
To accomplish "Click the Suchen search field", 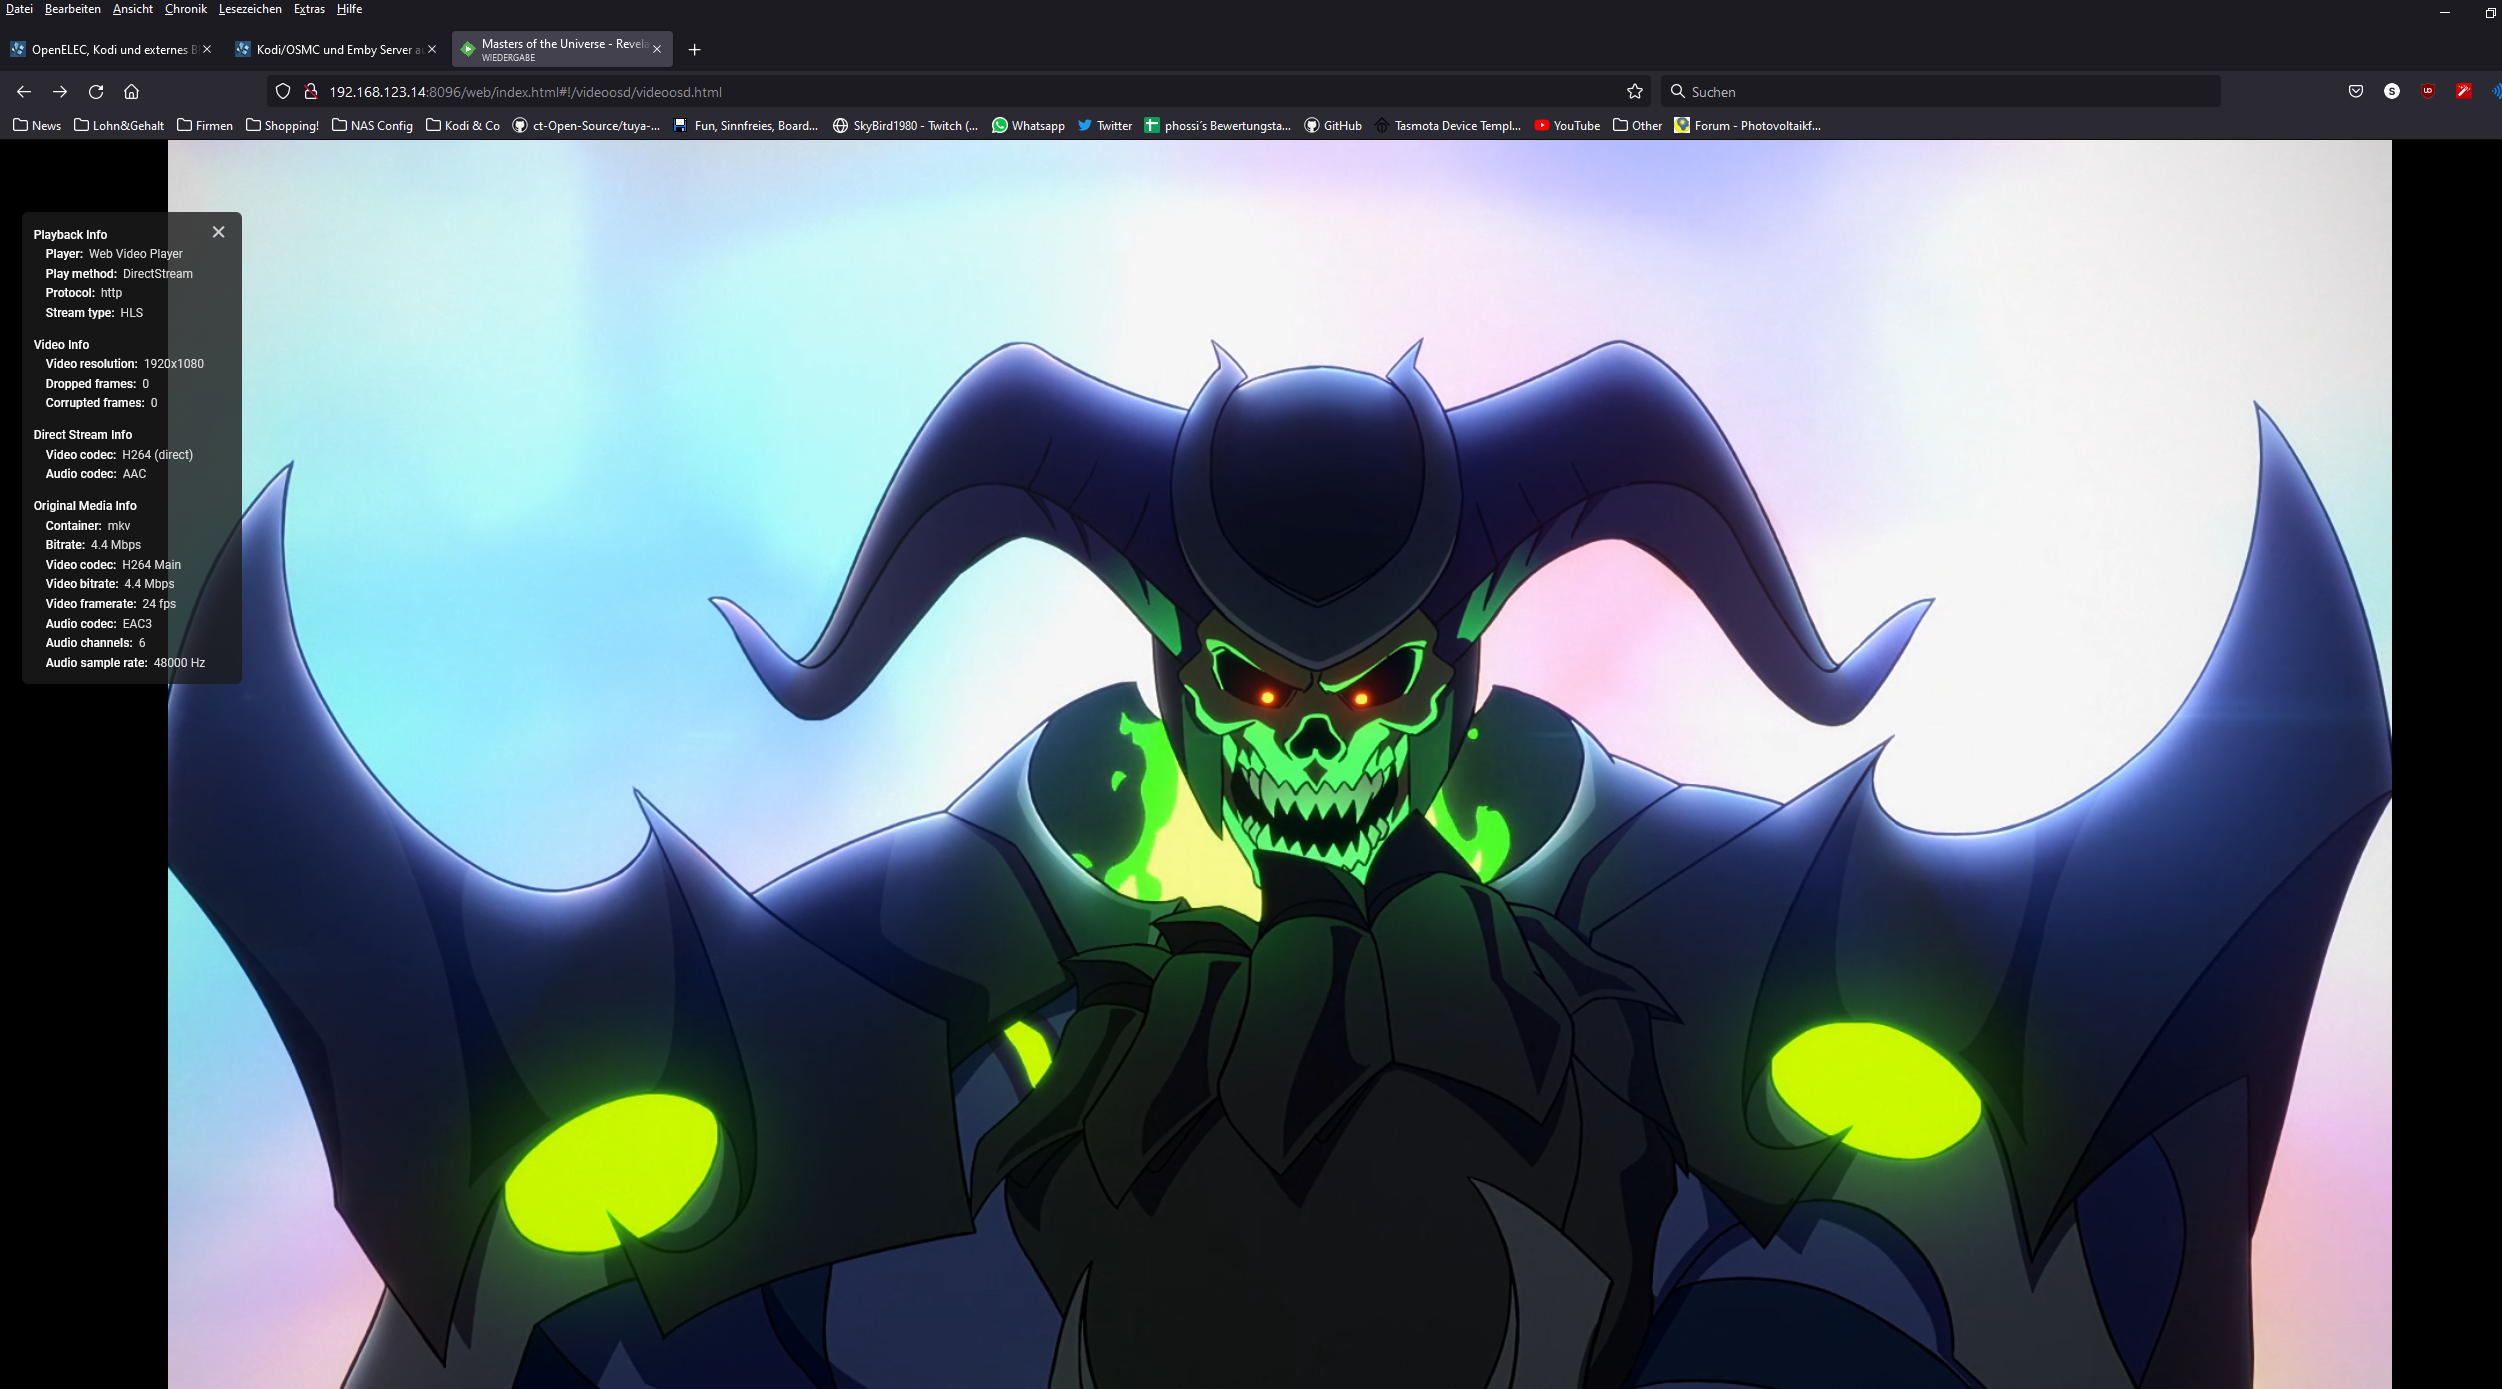I will (x=1940, y=92).
